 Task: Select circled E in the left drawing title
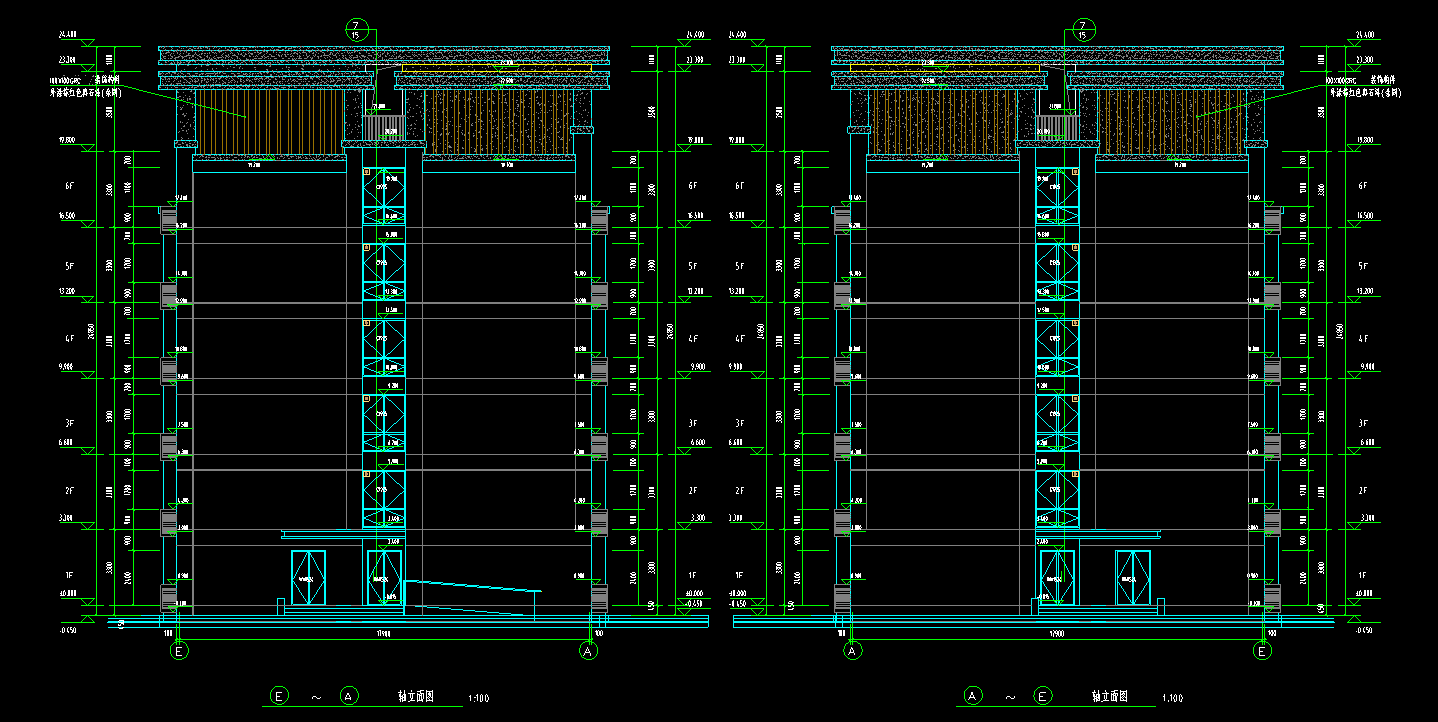(x=281, y=695)
